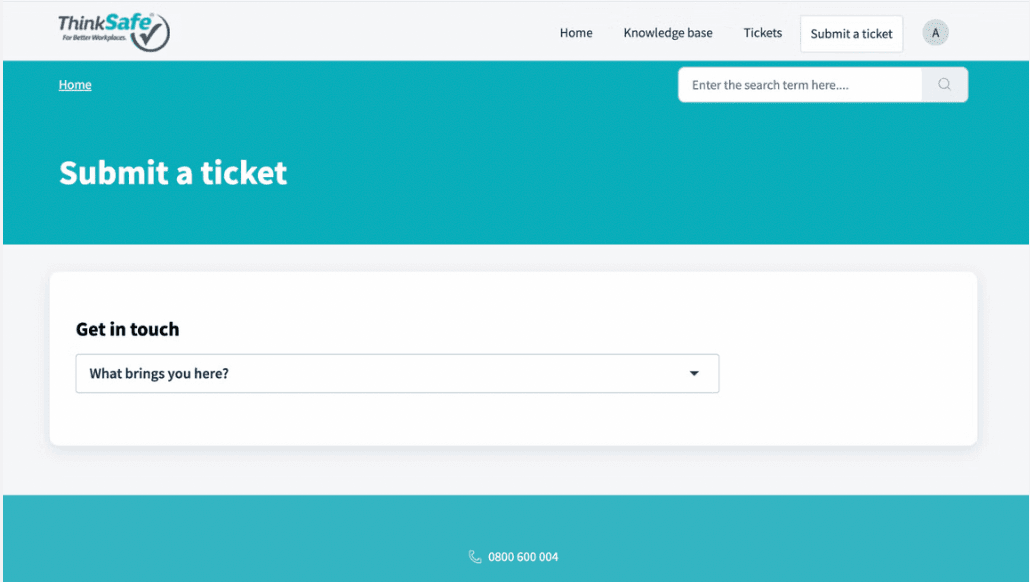Expand the "What brings you here?" dropdown
Image resolution: width=1030 pixels, height=582 pixels.
coord(397,373)
